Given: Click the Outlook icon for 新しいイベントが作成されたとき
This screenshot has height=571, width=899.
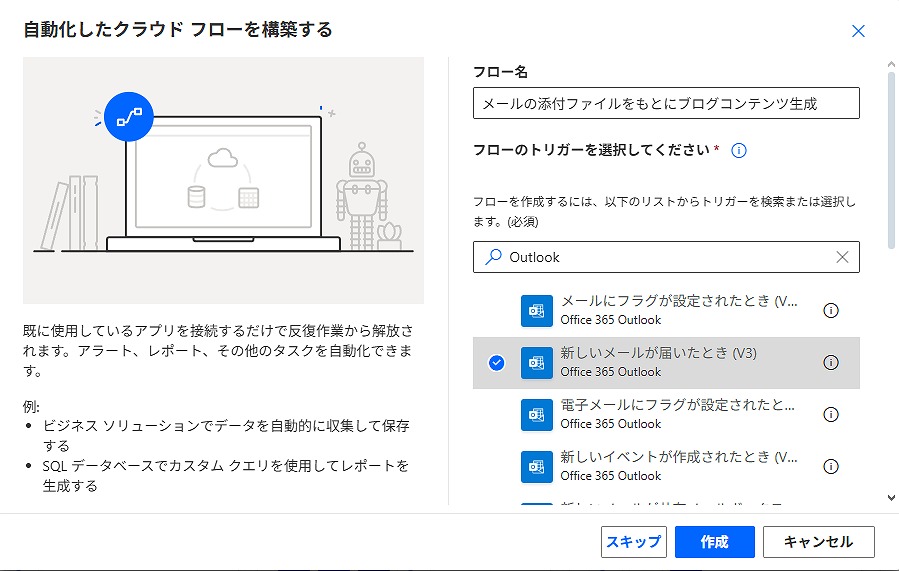Looking at the screenshot, I should coord(537,467).
